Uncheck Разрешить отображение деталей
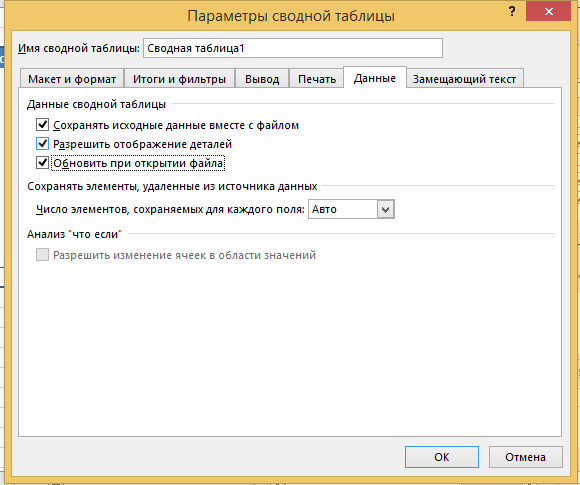The width and height of the screenshot is (580, 485). 42,144
